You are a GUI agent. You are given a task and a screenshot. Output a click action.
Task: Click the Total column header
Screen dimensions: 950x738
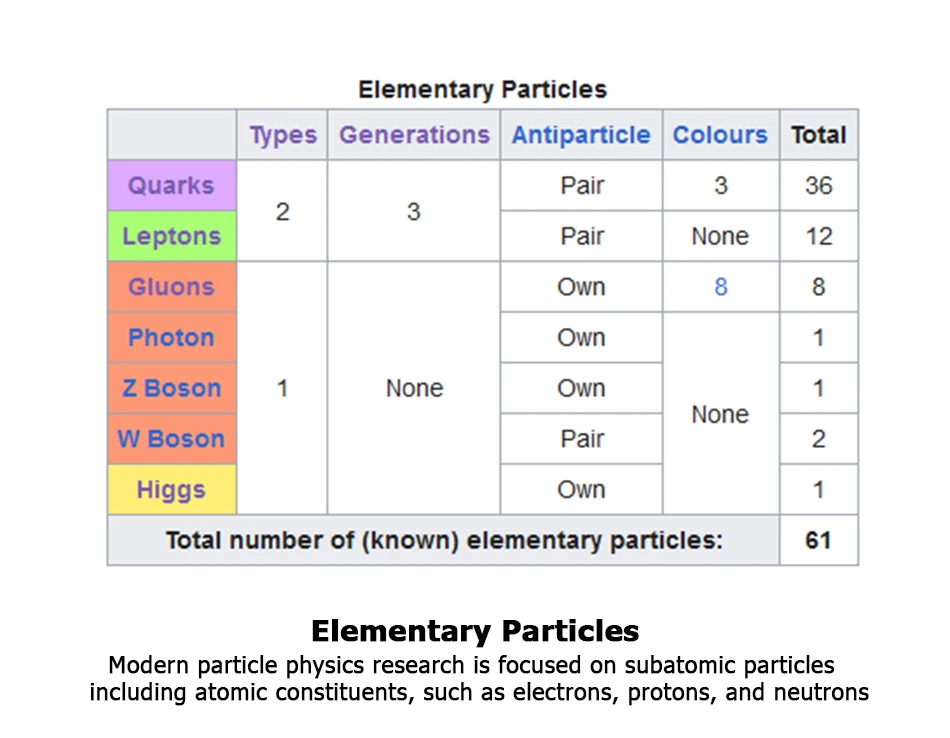(818, 136)
